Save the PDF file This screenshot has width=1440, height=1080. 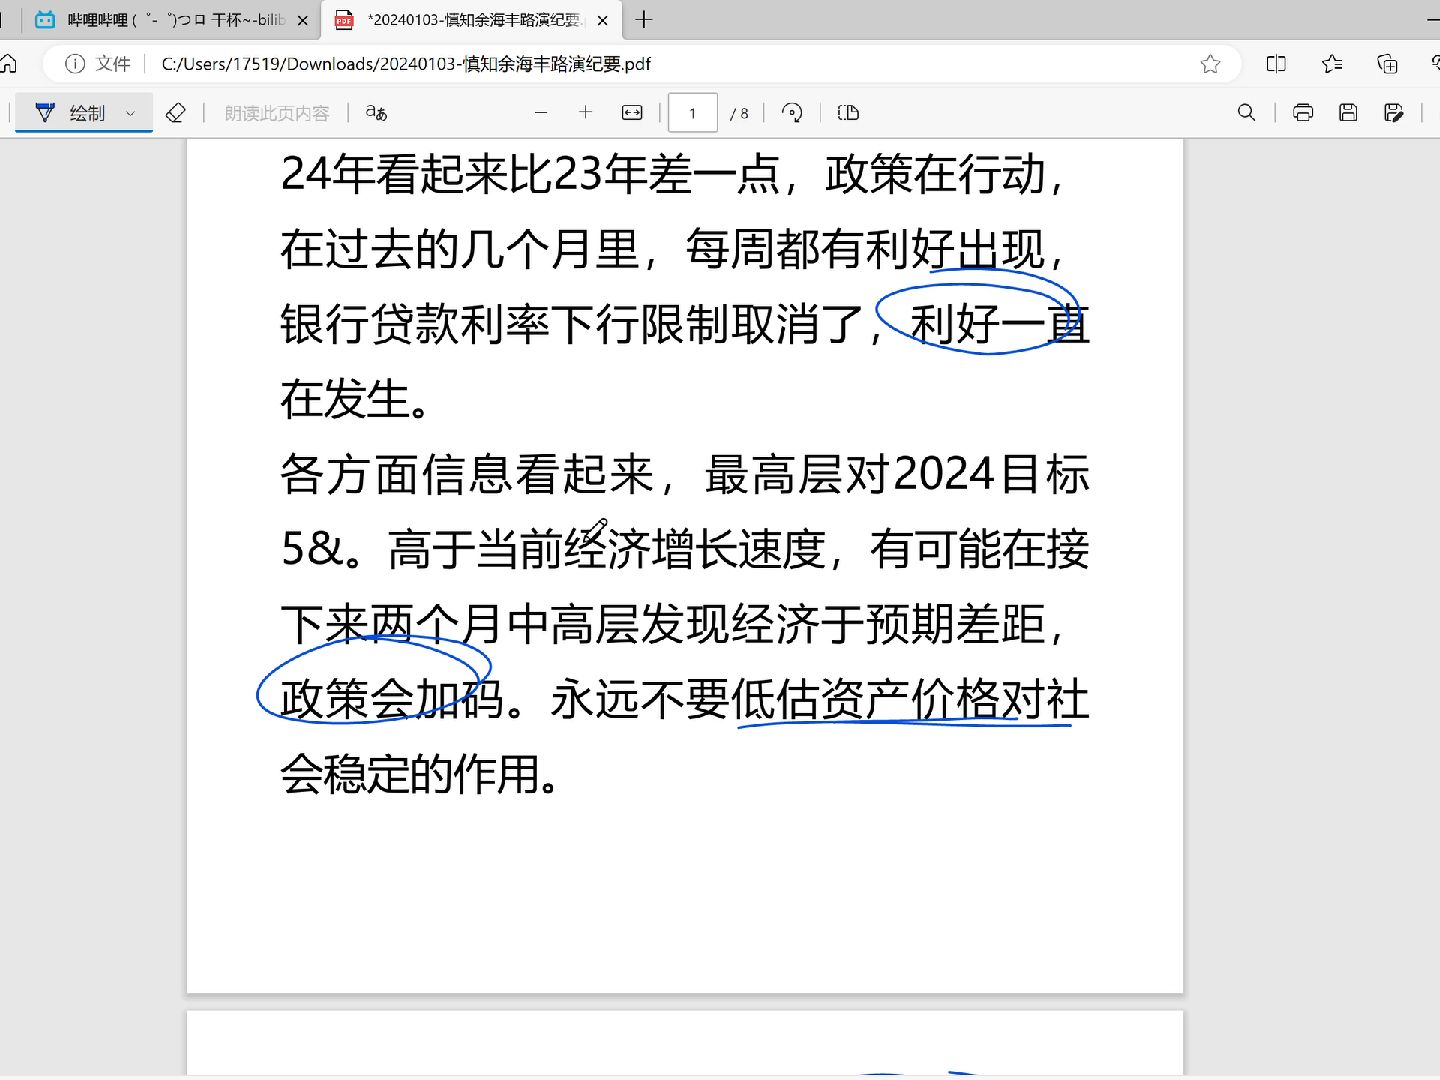coord(1348,113)
